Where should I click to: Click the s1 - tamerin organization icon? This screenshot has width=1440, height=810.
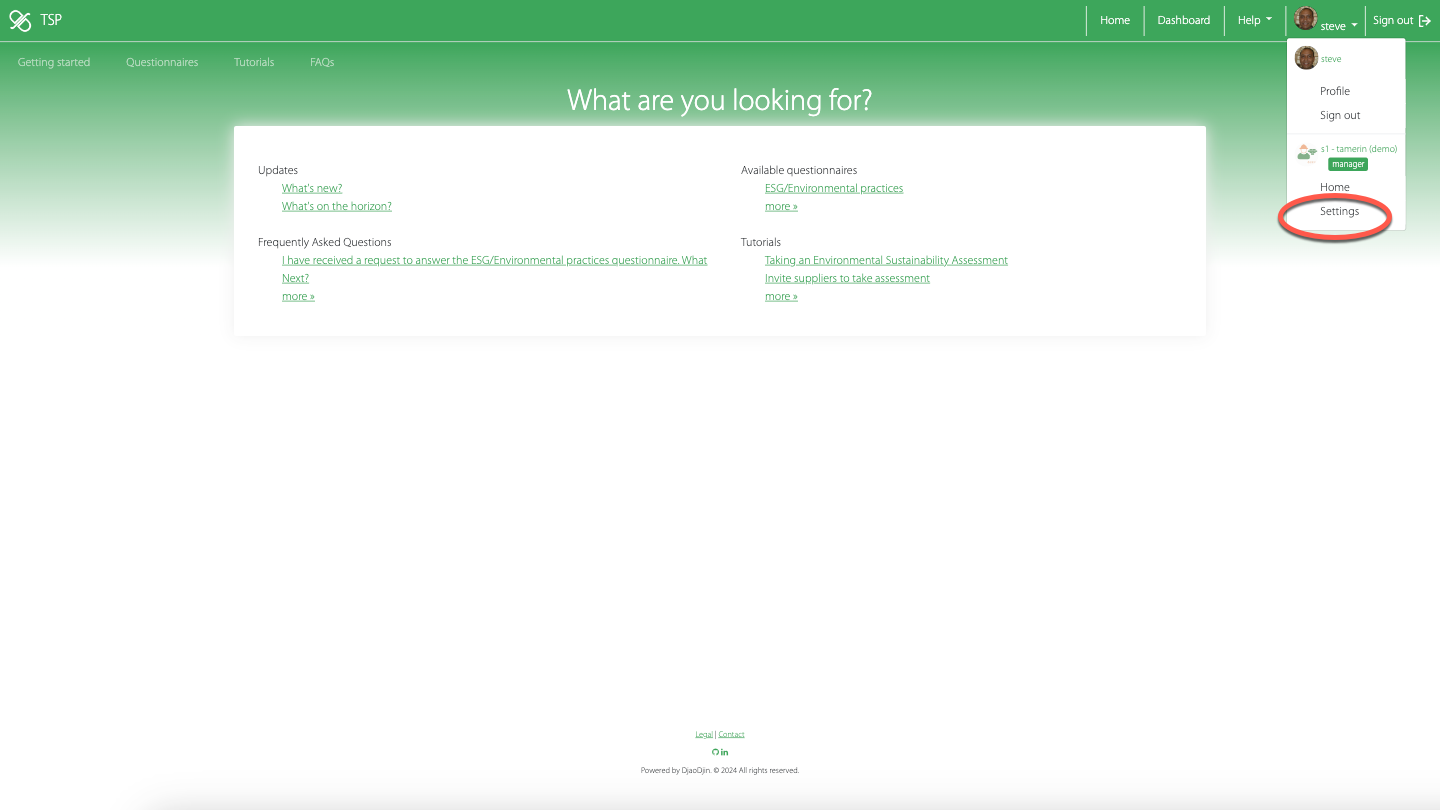(x=1306, y=153)
